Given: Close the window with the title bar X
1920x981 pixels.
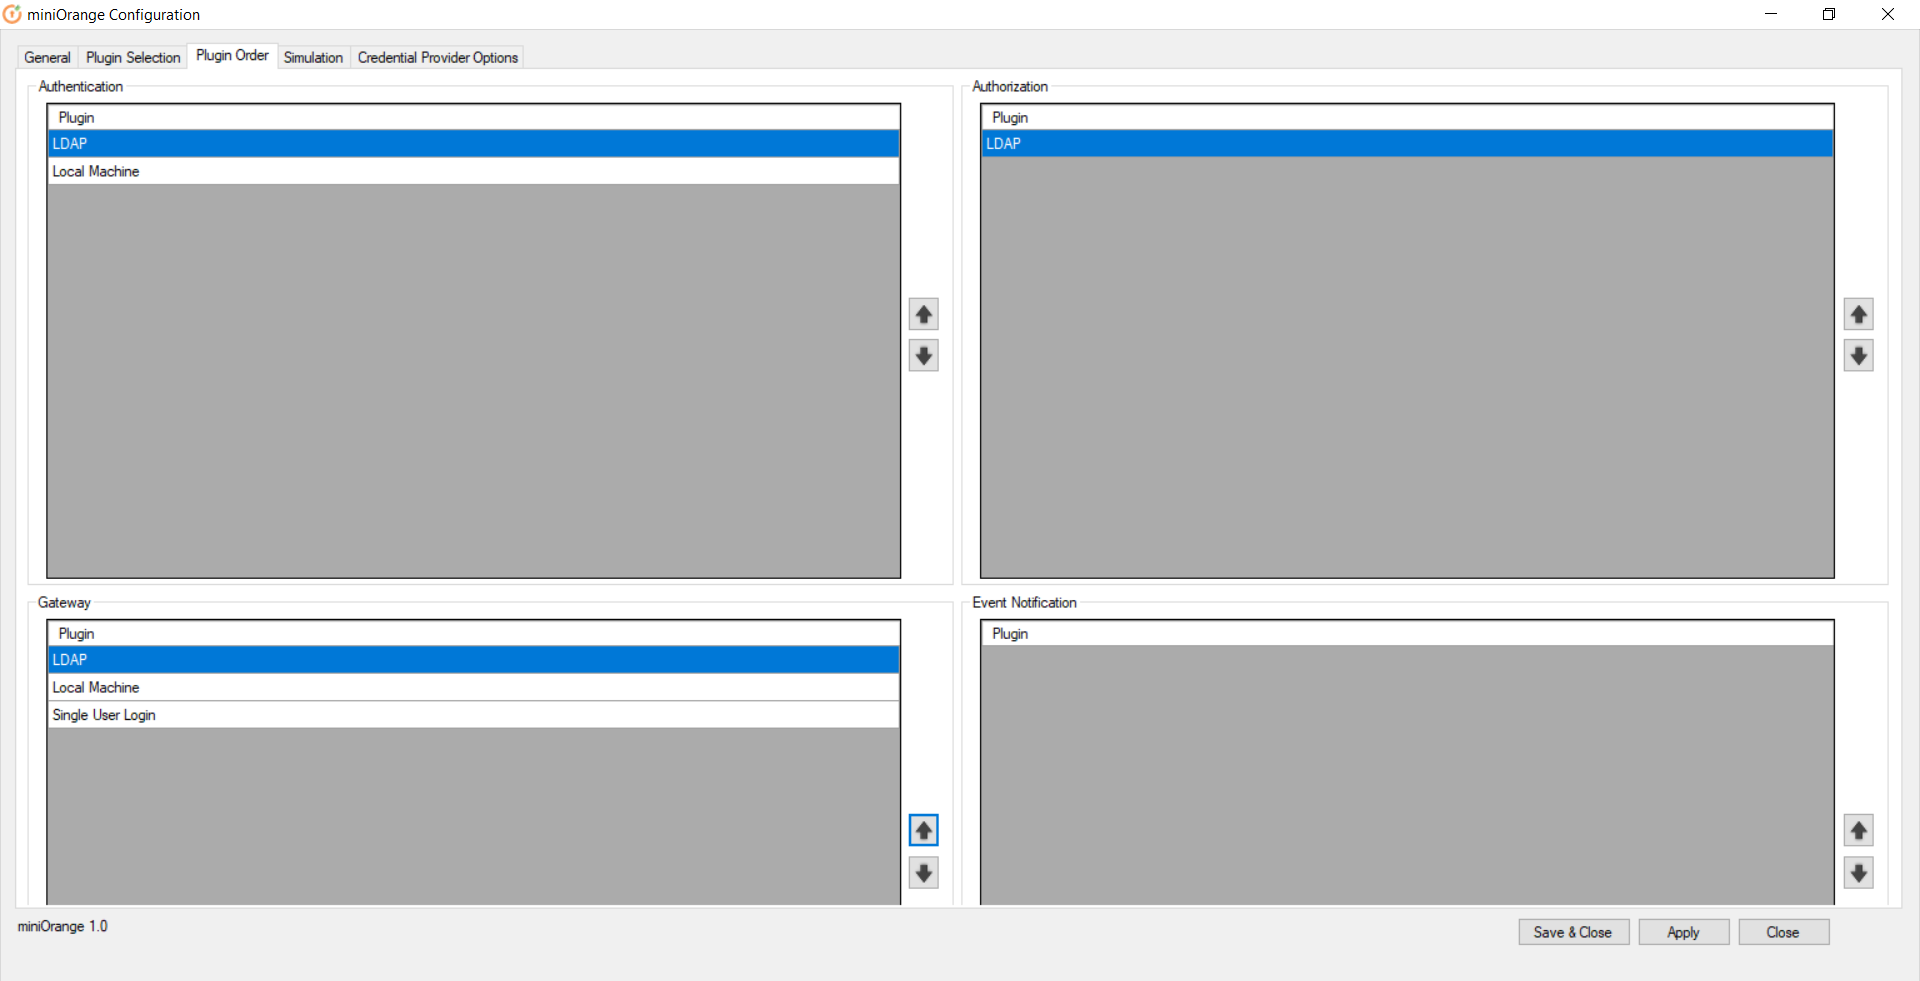Looking at the screenshot, I should click(1888, 14).
